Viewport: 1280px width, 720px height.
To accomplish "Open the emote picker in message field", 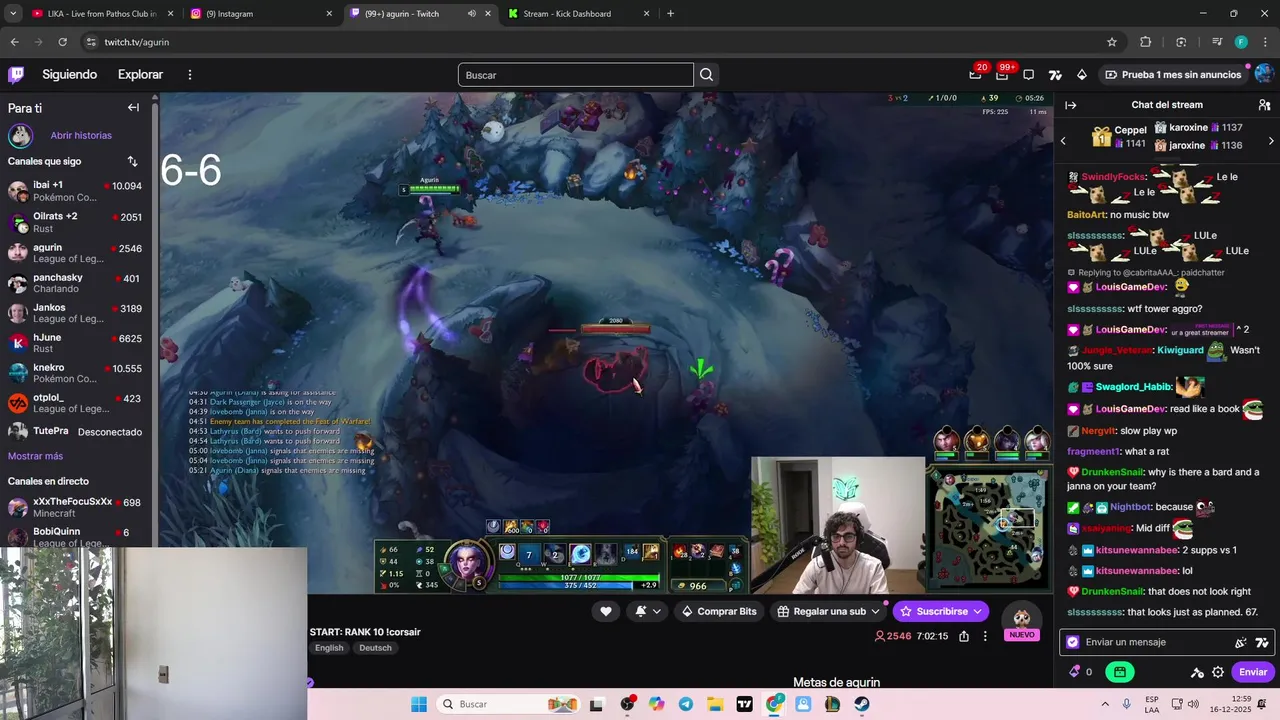I will point(1241,642).
